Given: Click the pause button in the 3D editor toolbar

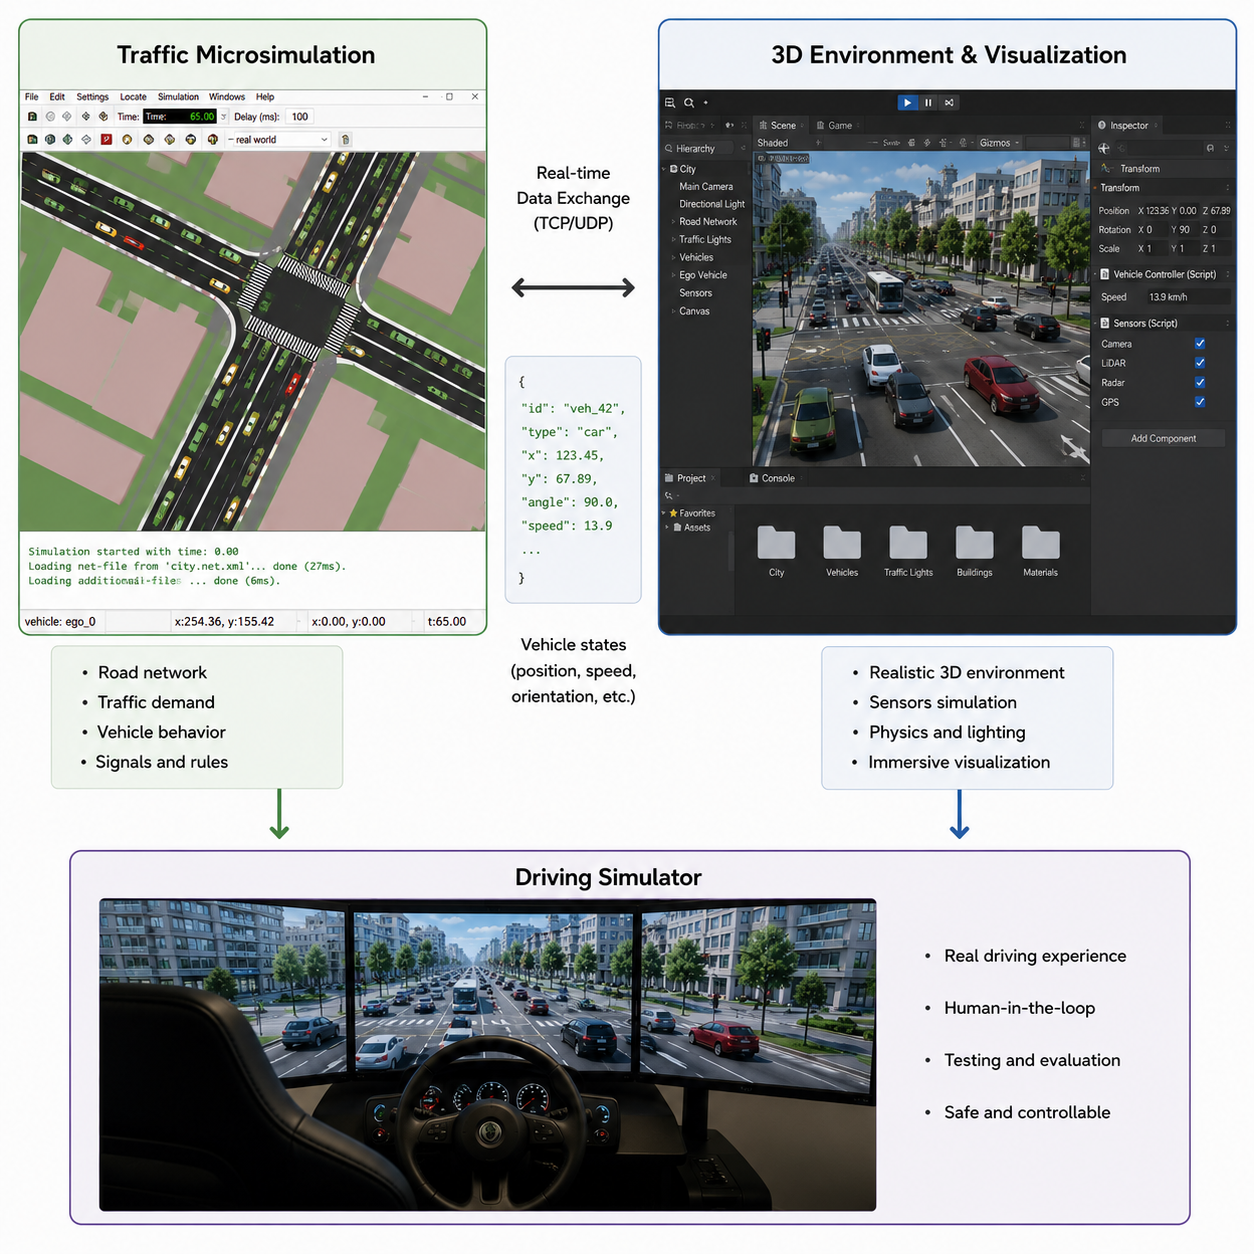Looking at the screenshot, I should pyautogui.click(x=928, y=102).
